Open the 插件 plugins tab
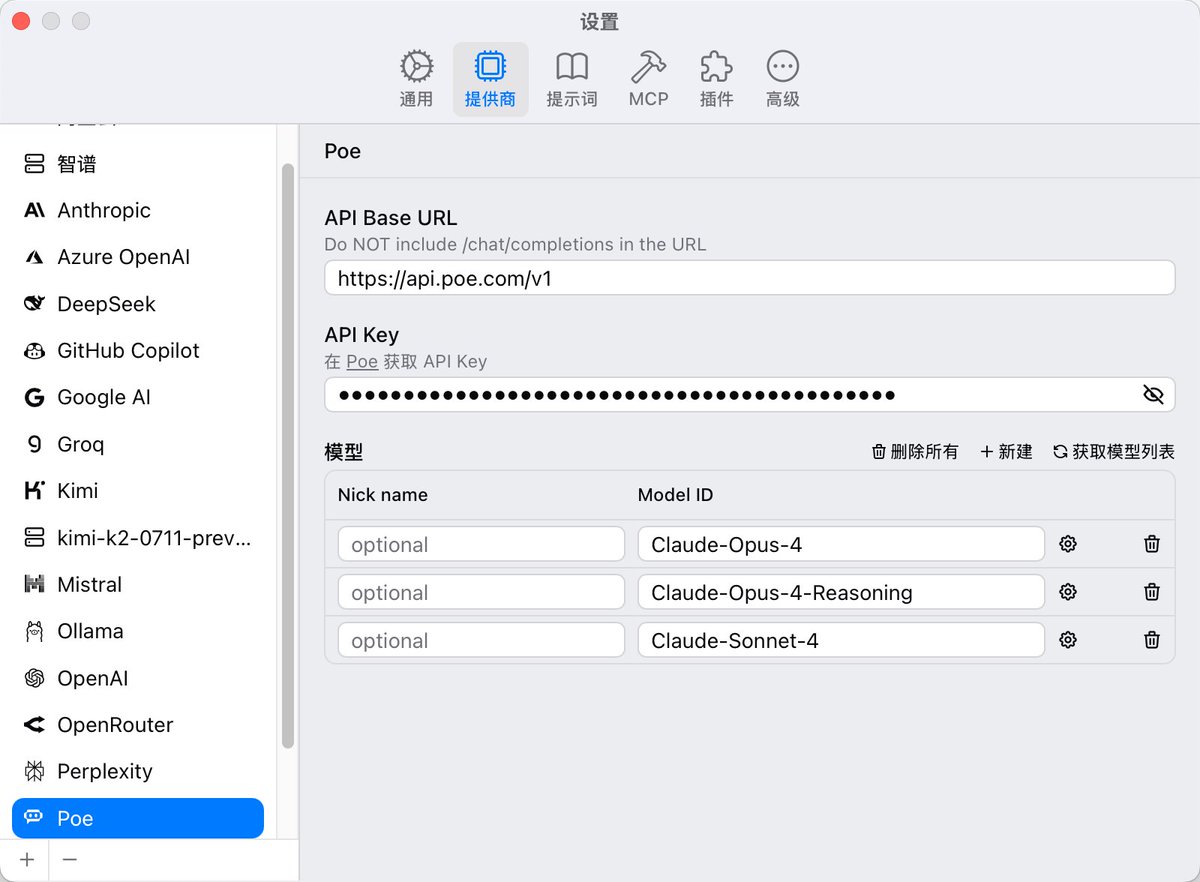1200x882 pixels. click(x=716, y=79)
